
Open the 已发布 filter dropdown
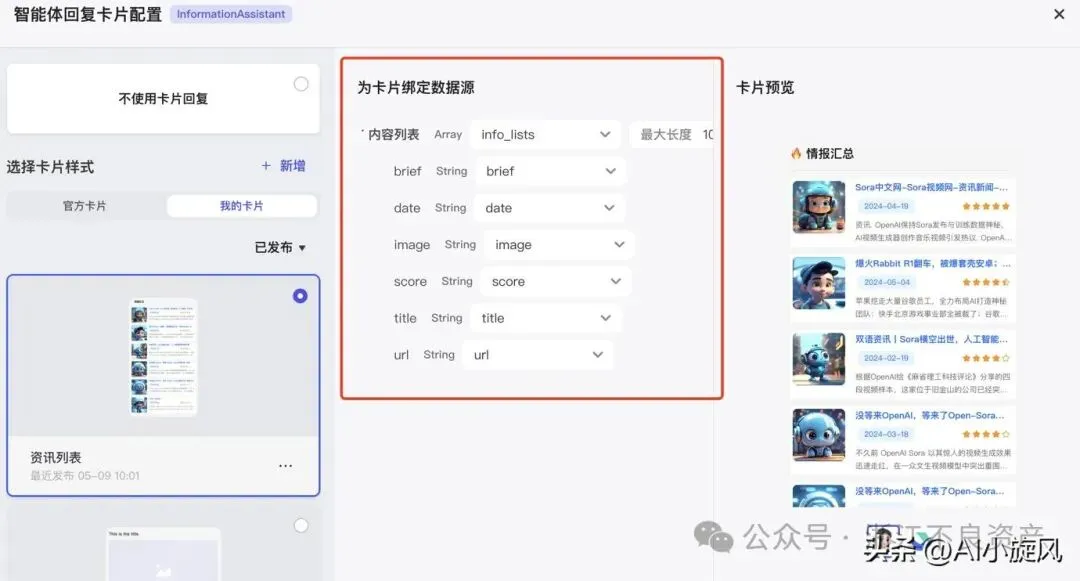(280, 247)
